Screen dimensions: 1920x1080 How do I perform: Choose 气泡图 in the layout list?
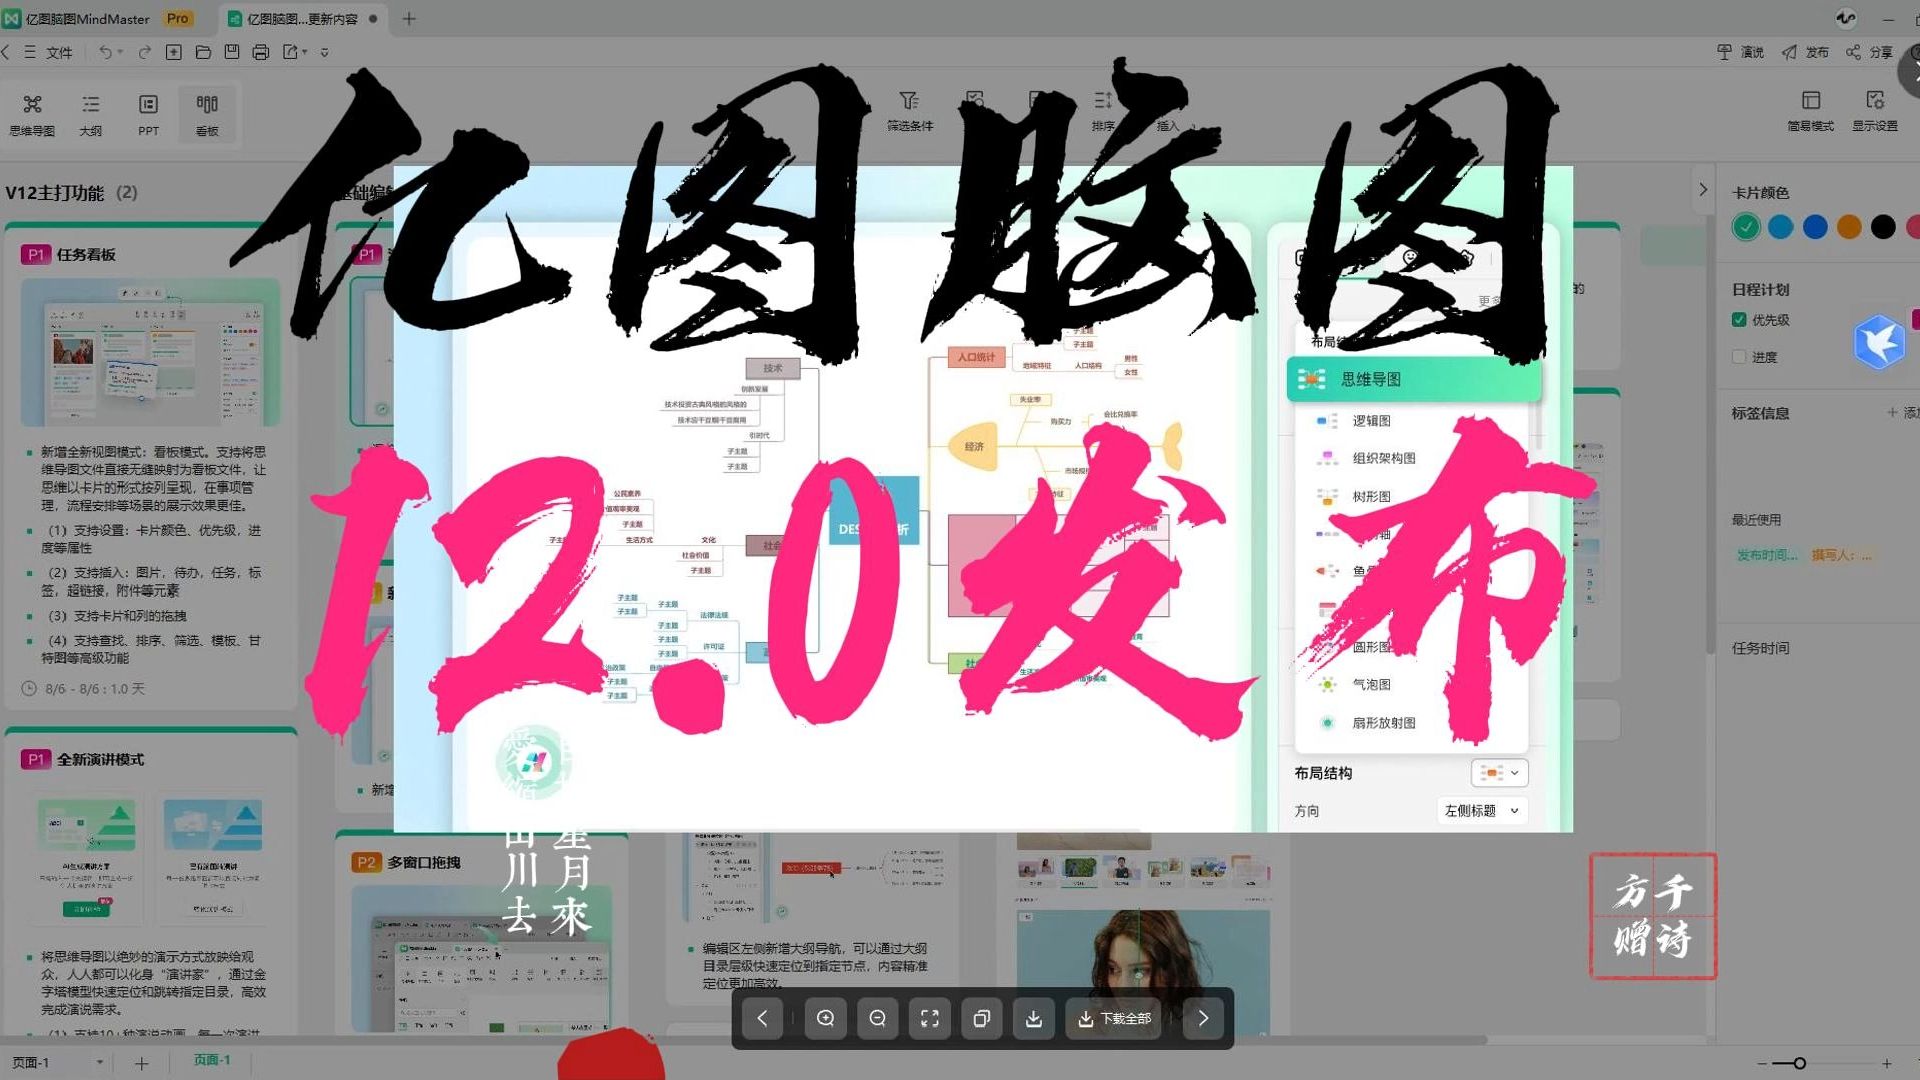point(1371,685)
